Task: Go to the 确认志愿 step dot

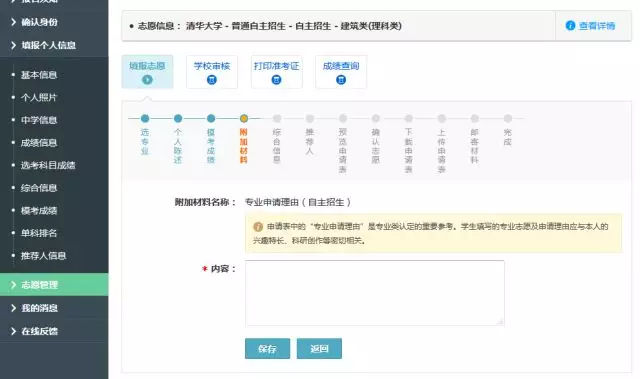Action: pyautogui.click(x=376, y=118)
